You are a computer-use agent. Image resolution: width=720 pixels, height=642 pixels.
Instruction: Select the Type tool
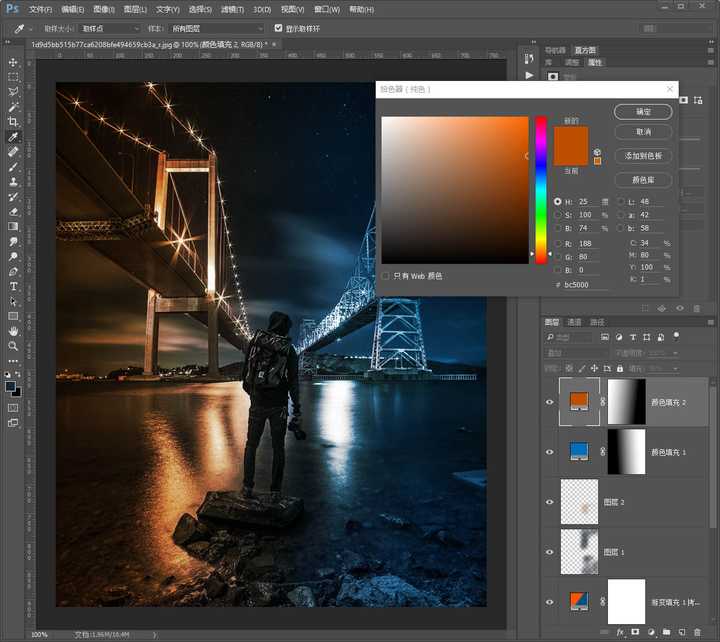(x=13, y=287)
